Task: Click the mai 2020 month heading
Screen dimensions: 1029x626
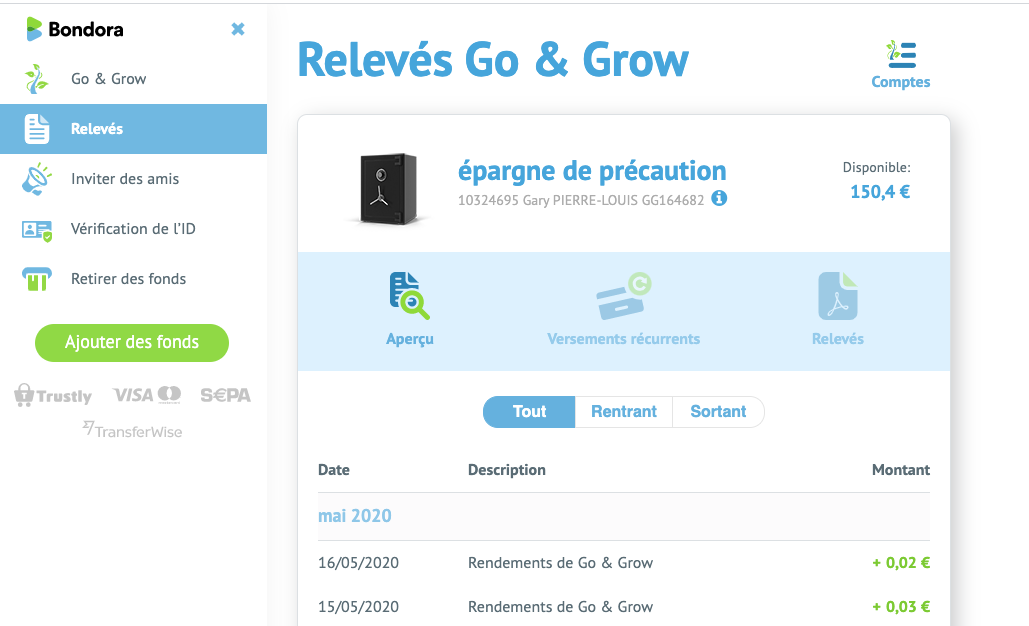Action: click(x=354, y=516)
